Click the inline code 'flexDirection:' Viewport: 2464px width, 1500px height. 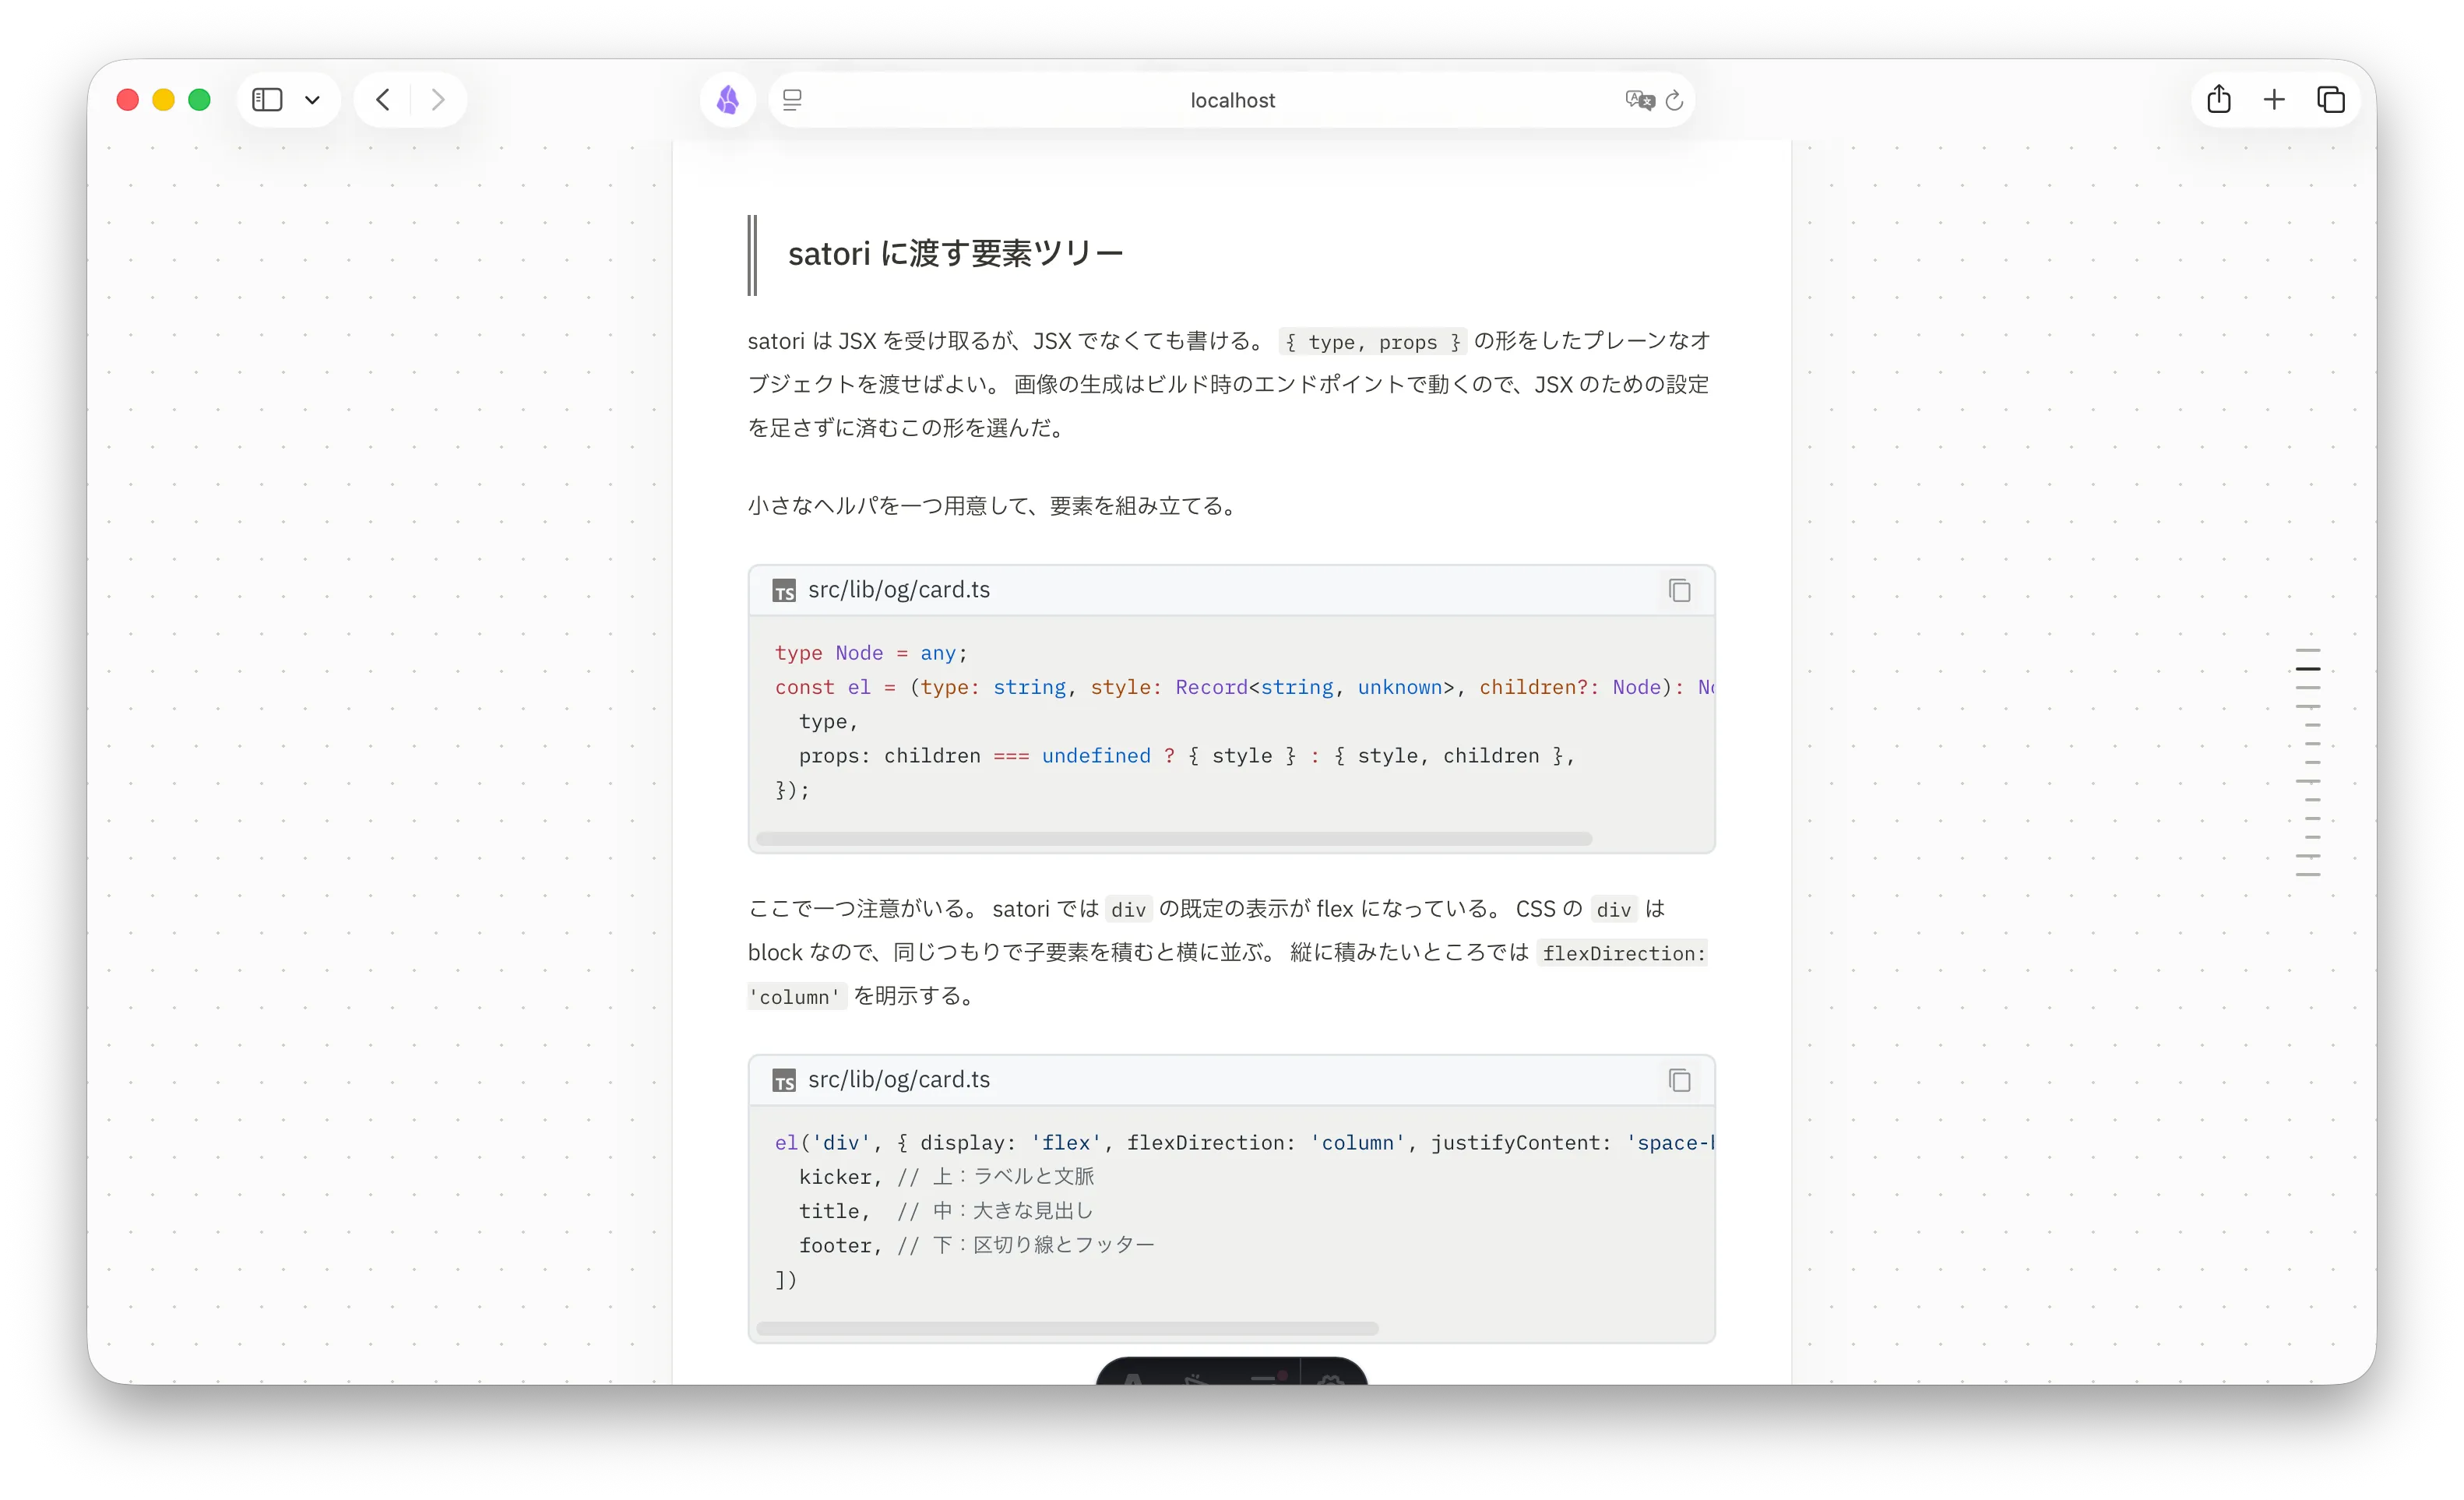1622,953
